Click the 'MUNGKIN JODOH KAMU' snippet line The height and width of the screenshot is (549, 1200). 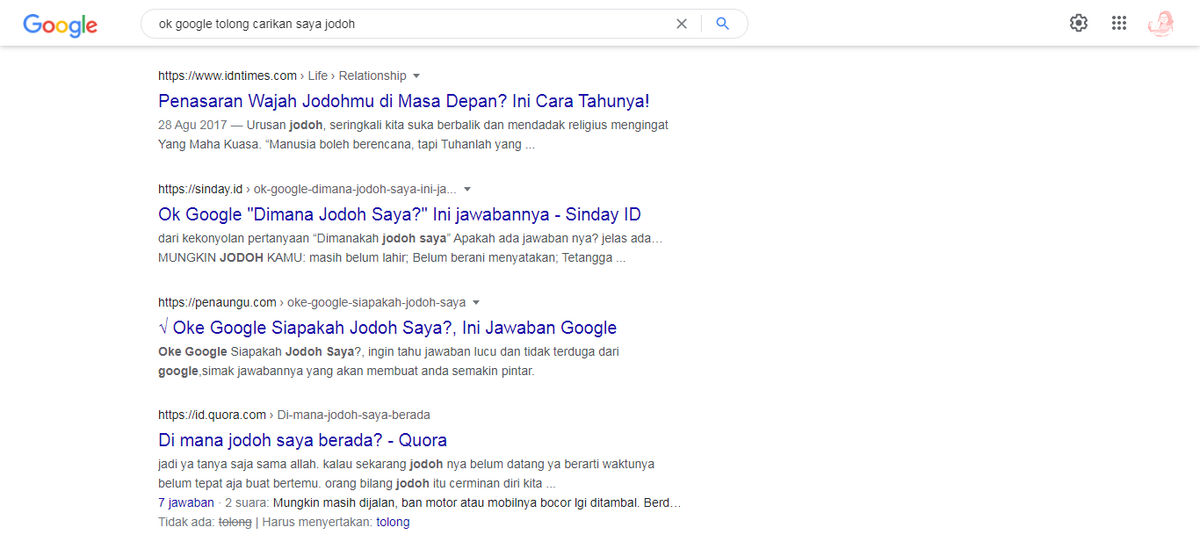point(392,258)
